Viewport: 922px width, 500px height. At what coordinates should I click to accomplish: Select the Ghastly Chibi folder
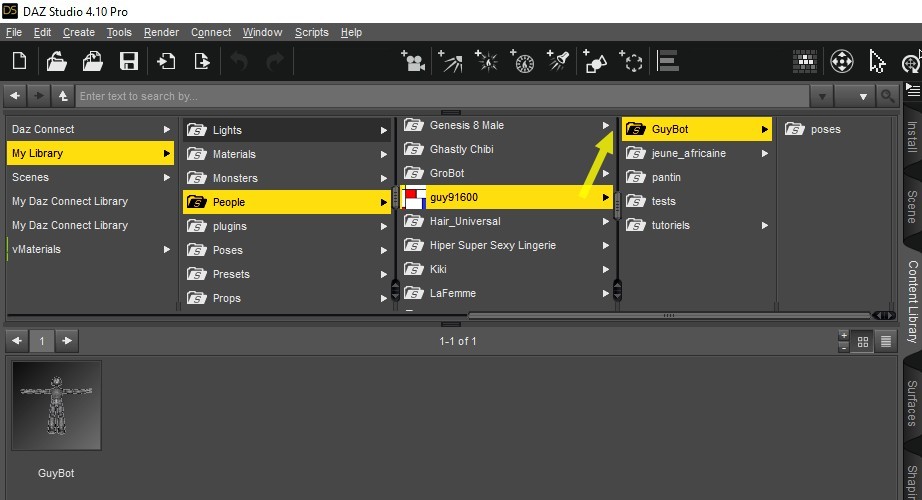pyautogui.click(x=462, y=149)
